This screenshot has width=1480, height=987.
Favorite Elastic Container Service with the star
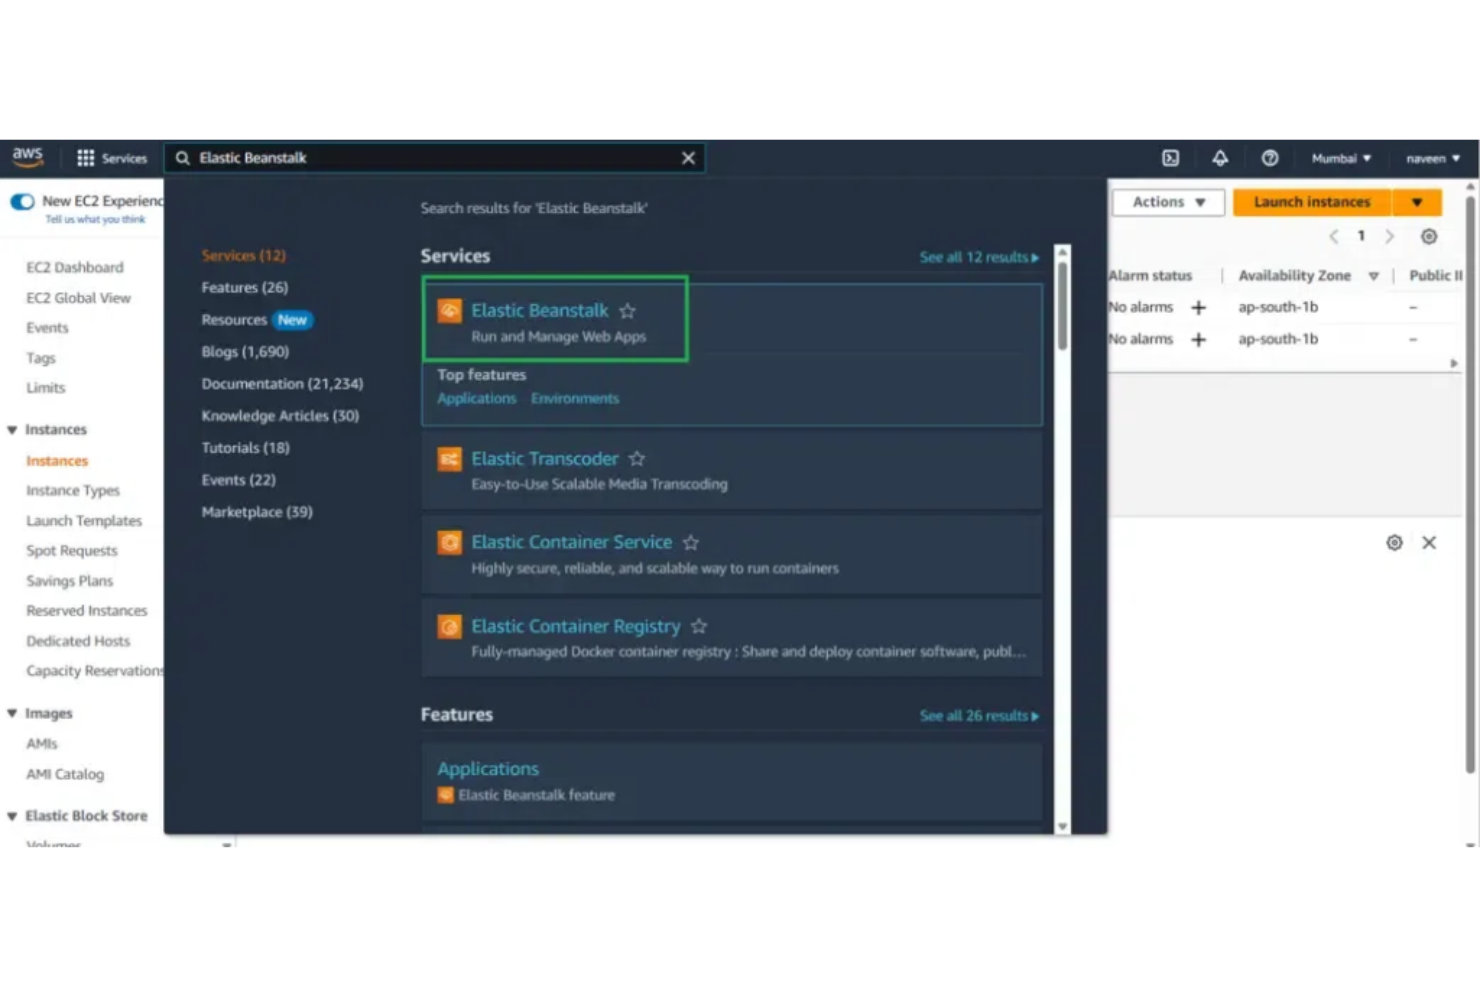pos(691,542)
